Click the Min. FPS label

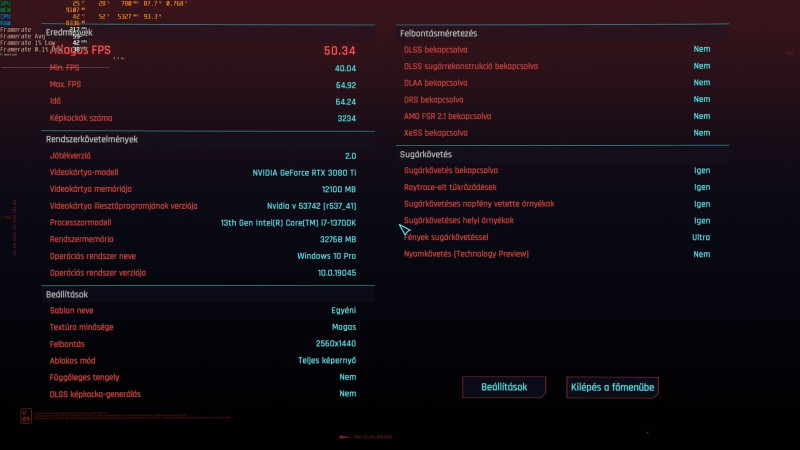coord(64,67)
